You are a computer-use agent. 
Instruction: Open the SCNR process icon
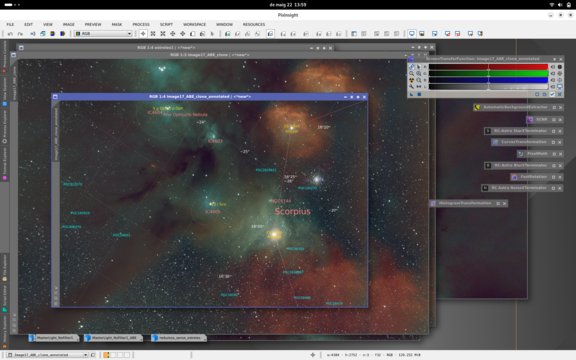point(530,120)
